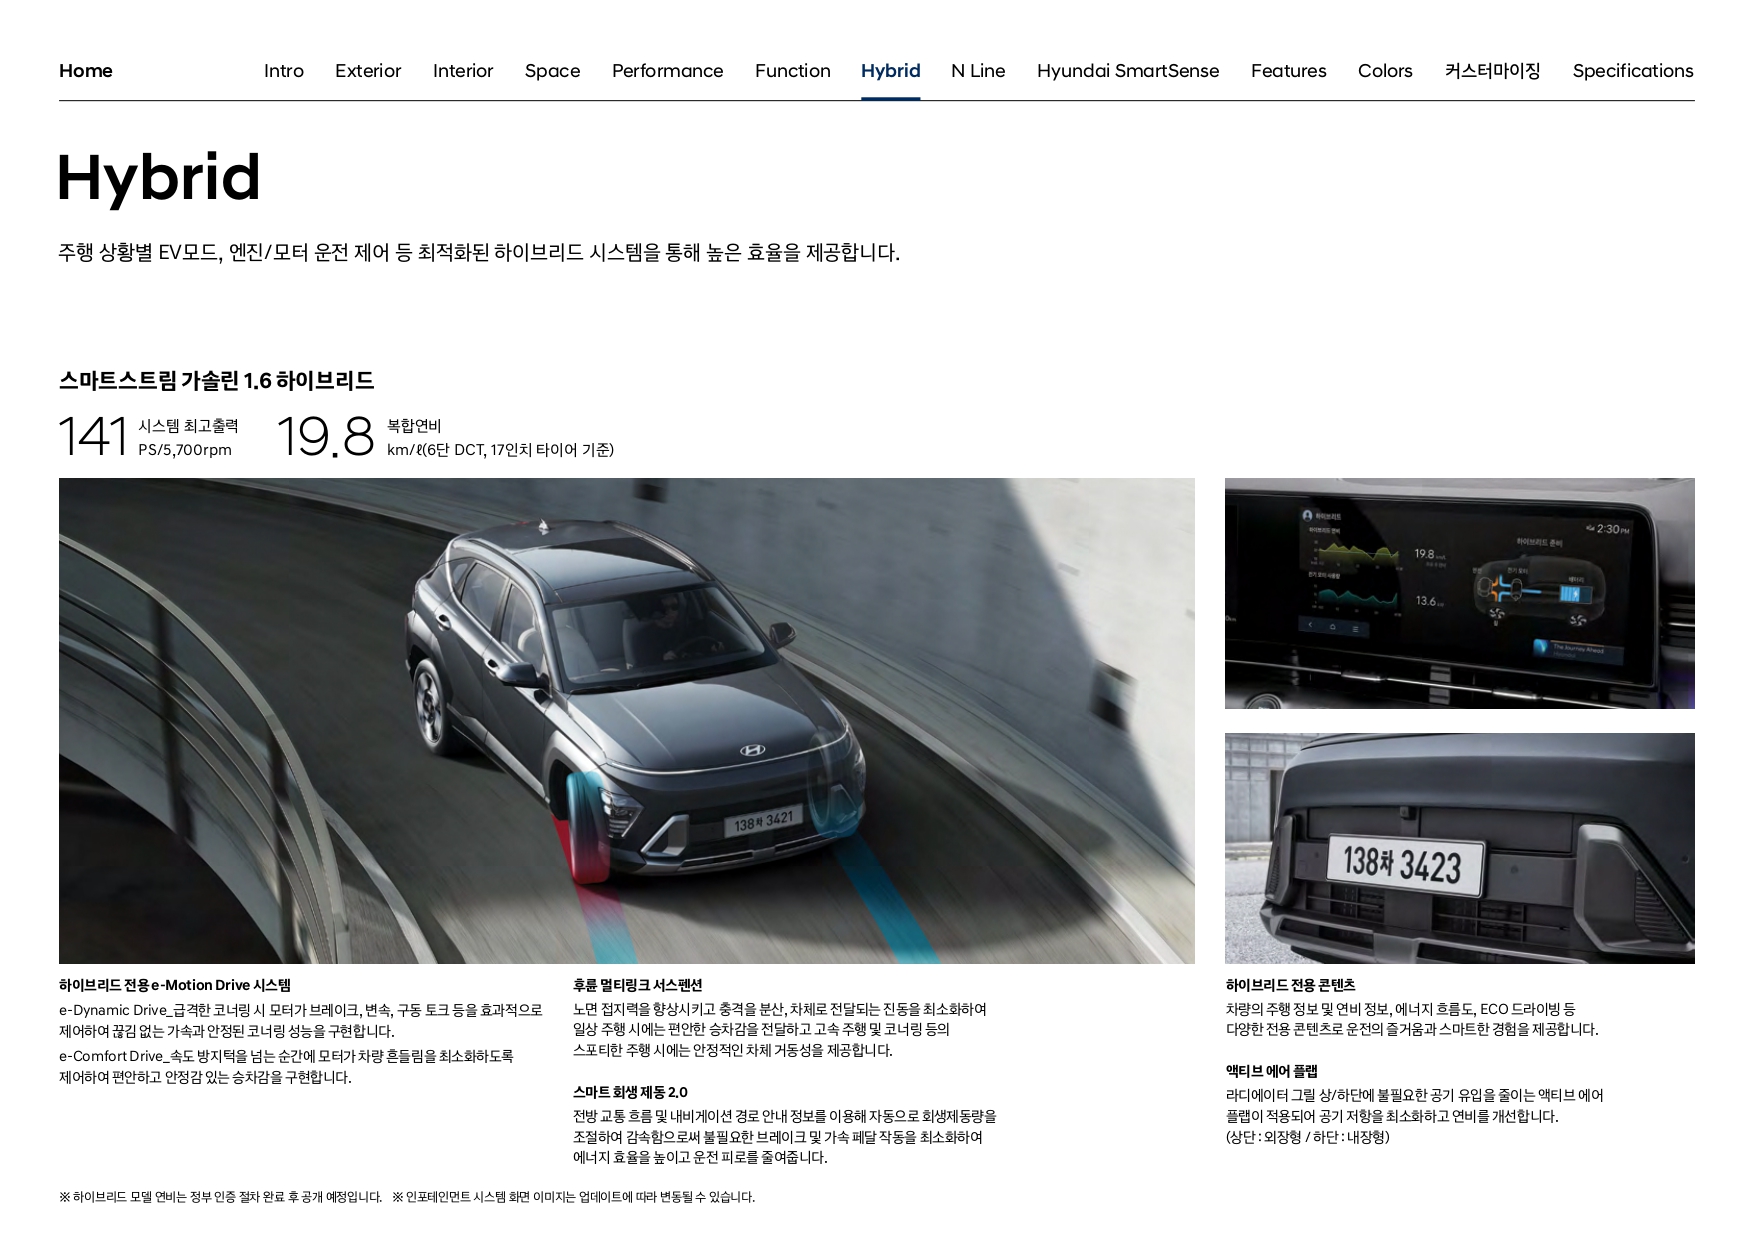
Task: Click the (상단 : 외장형 / 하단 : 내장형) note
Action: (1308, 1137)
